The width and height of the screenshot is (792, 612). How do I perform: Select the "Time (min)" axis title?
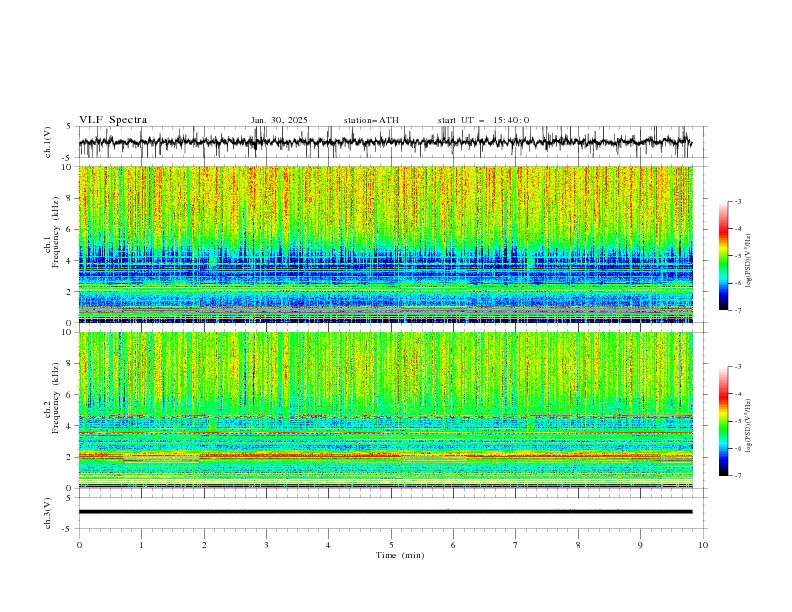[400, 555]
